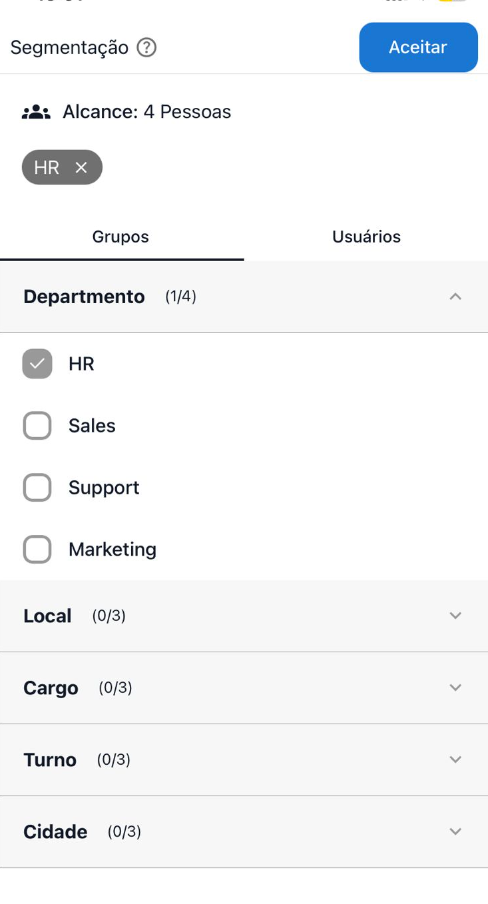Open the Segmentação help question-mark icon

(x=147, y=47)
